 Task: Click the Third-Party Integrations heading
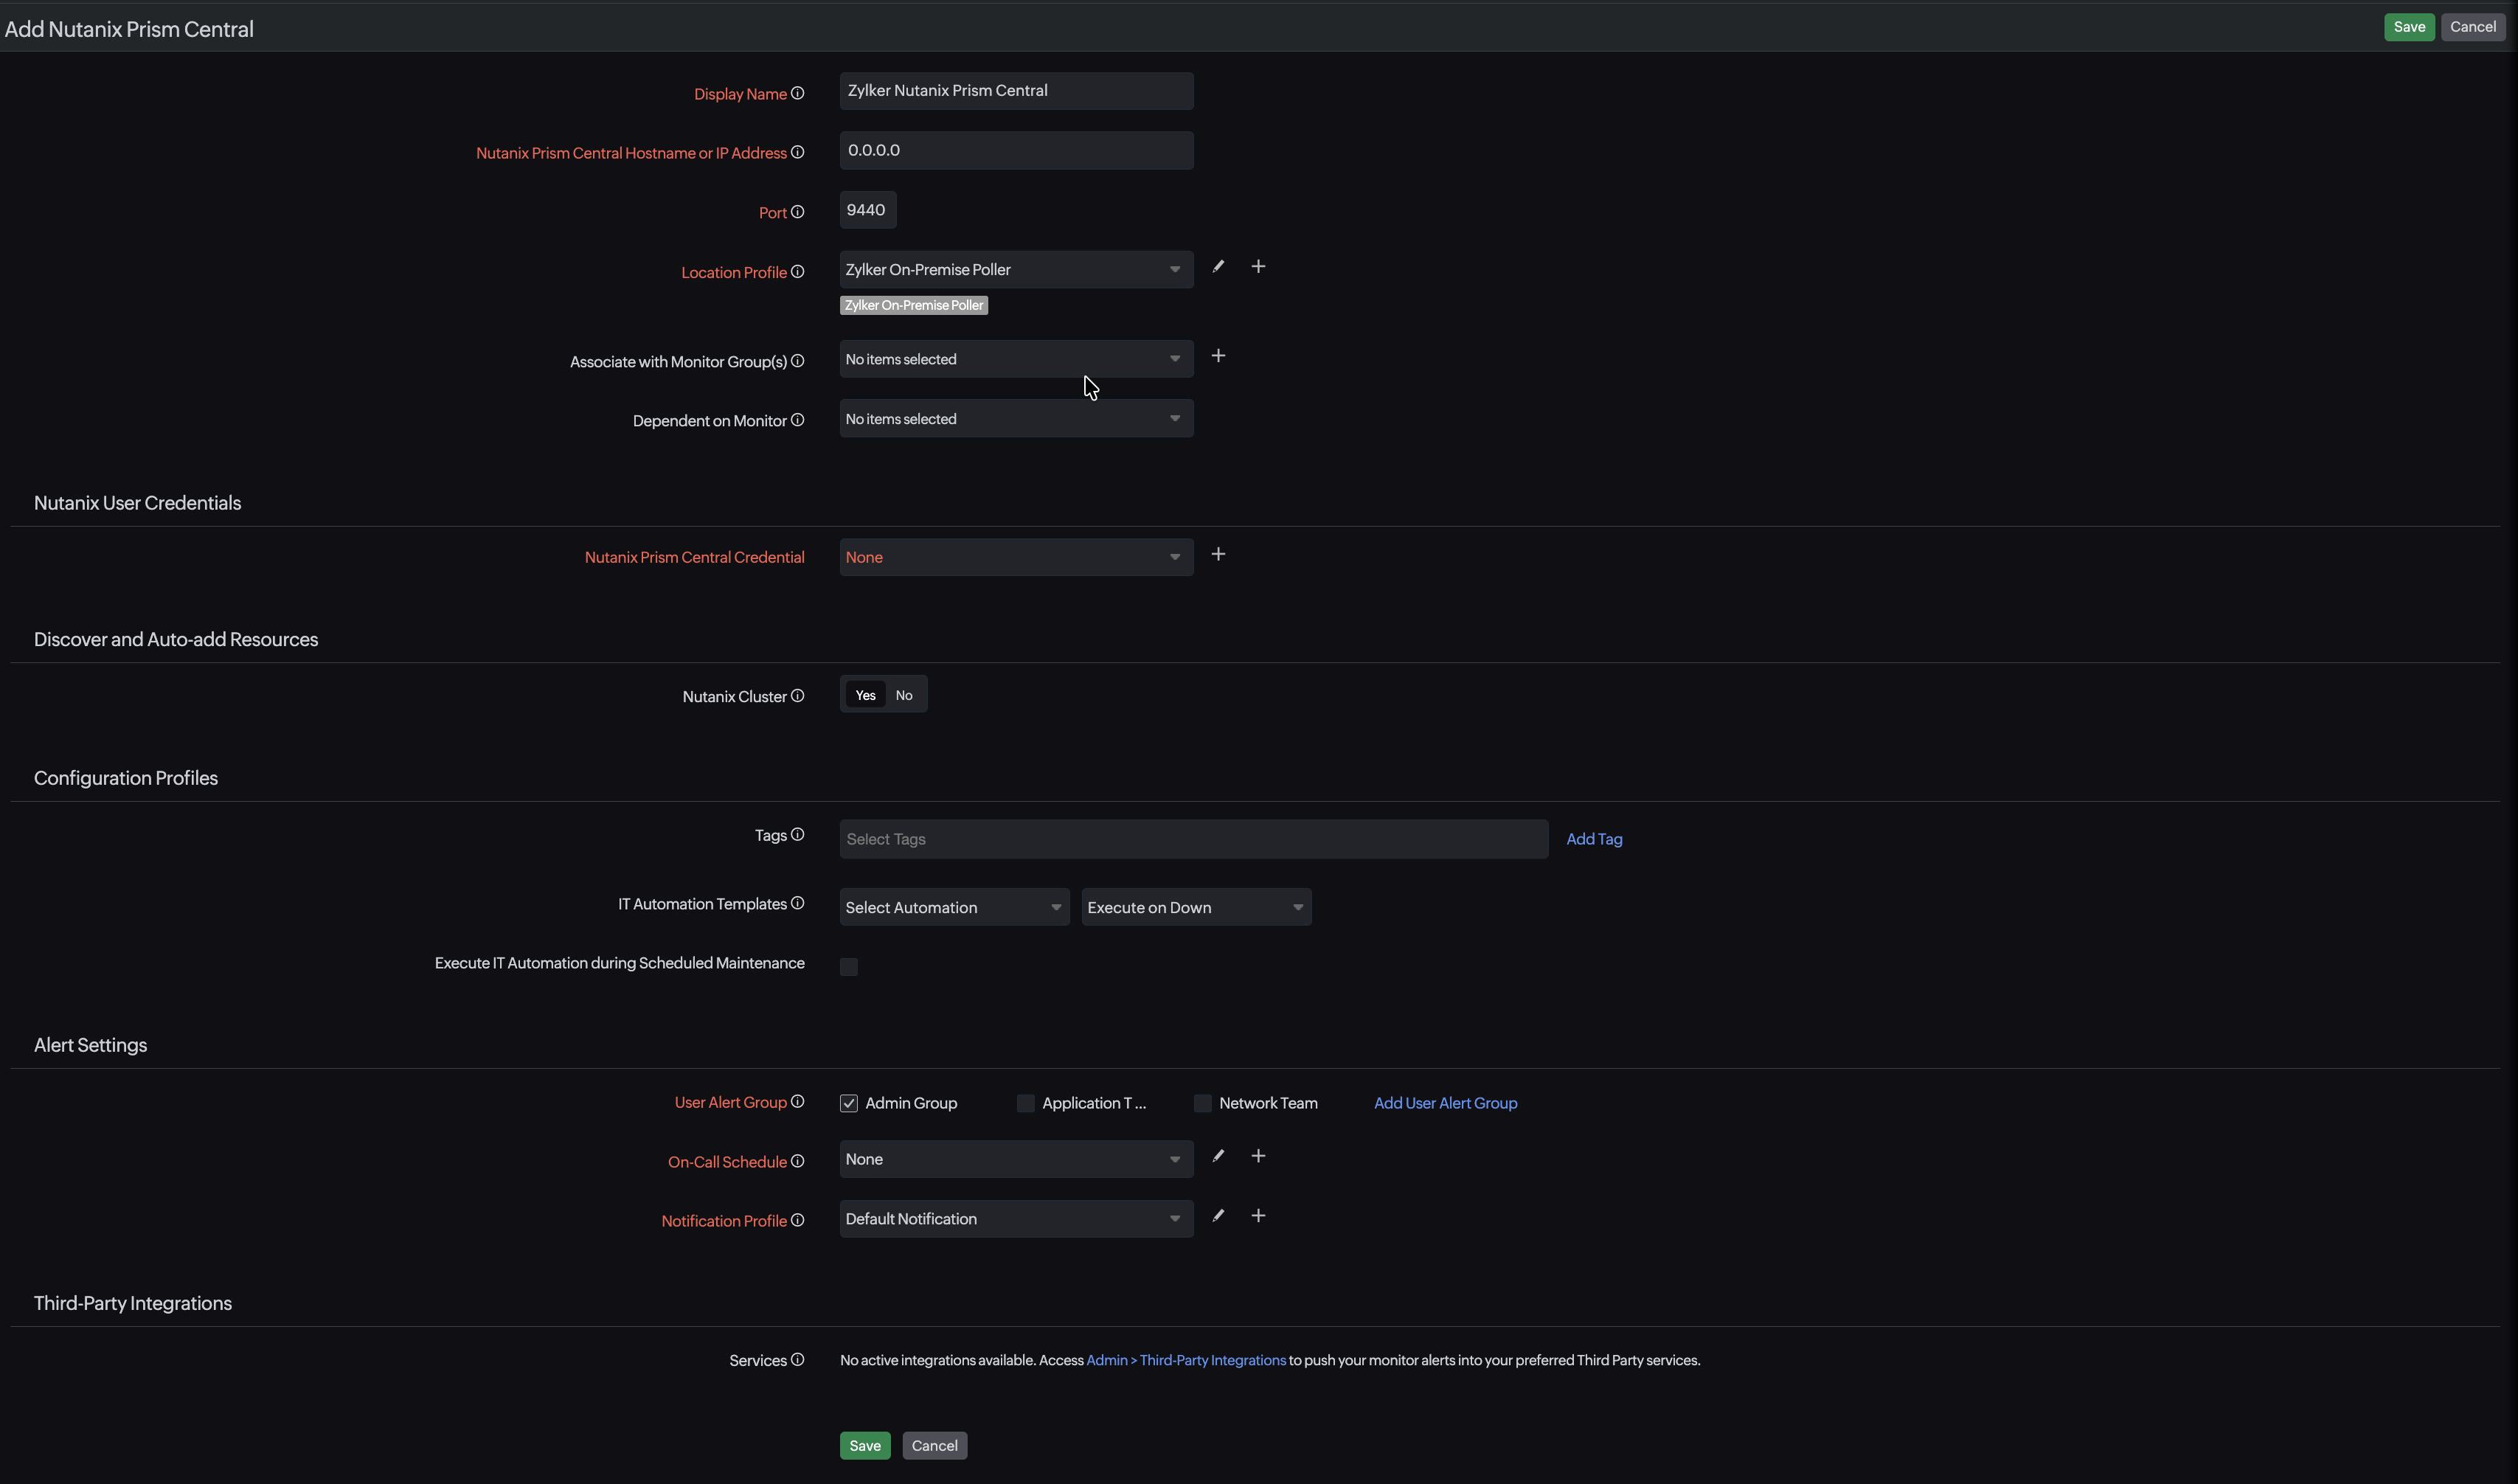click(133, 1303)
